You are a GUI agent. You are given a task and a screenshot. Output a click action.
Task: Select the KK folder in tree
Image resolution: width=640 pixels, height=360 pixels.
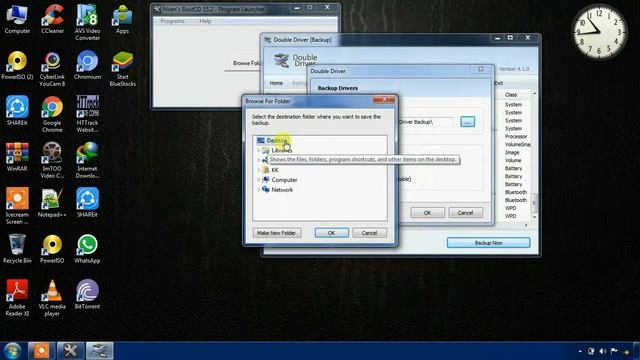275,170
